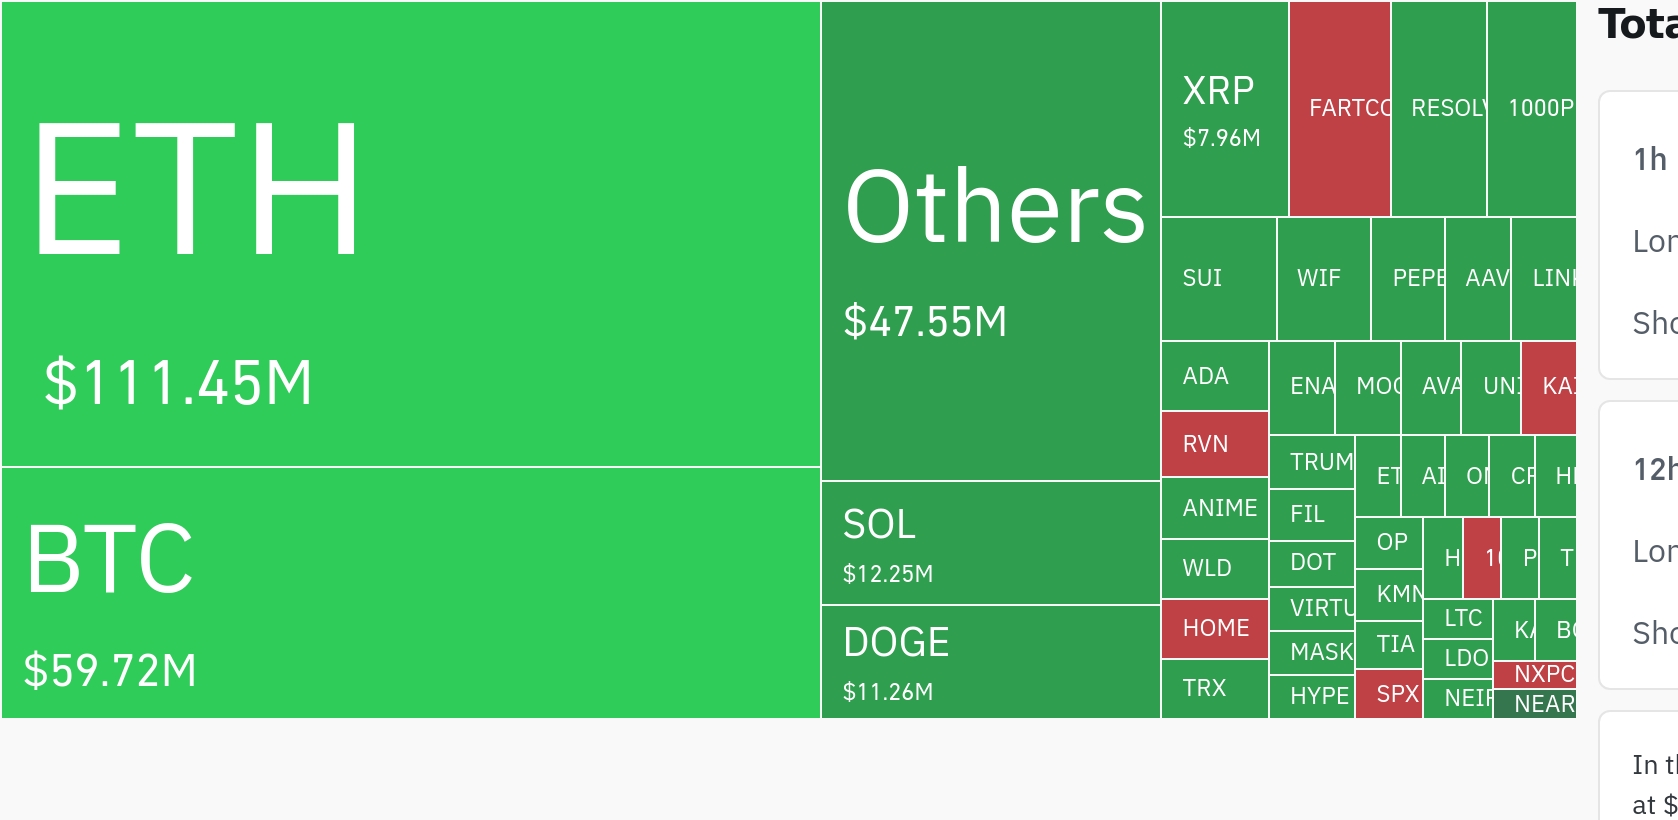Click the XRP $7.96M tile

pos(1225,109)
